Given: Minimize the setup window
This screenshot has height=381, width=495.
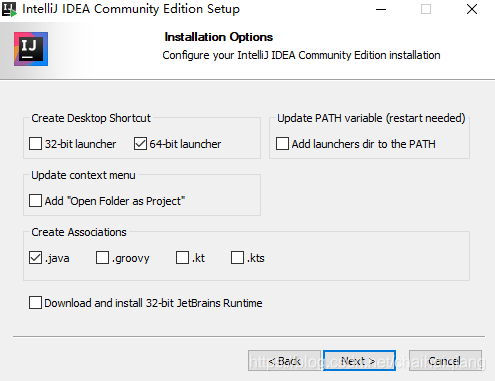Looking at the screenshot, I should (x=381, y=9).
